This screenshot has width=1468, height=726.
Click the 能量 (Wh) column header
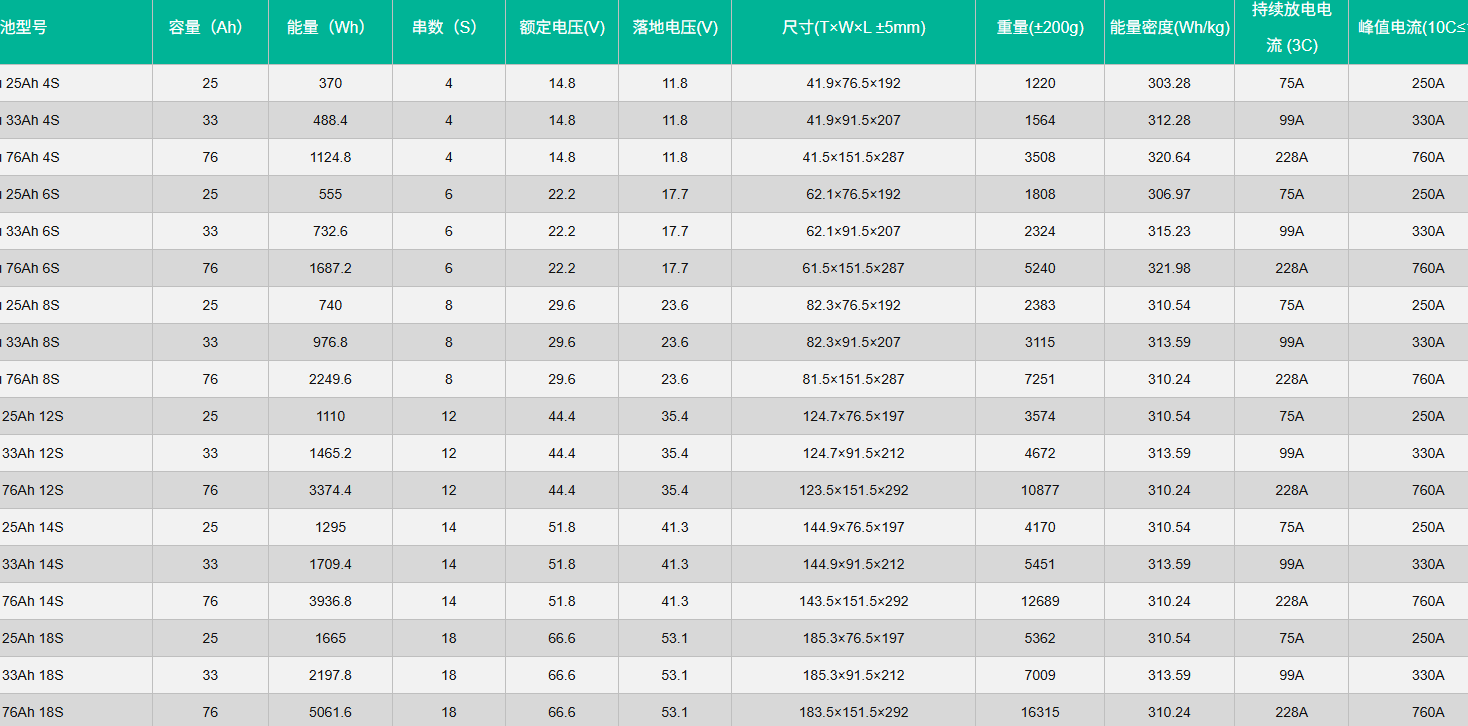coord(330,28)
